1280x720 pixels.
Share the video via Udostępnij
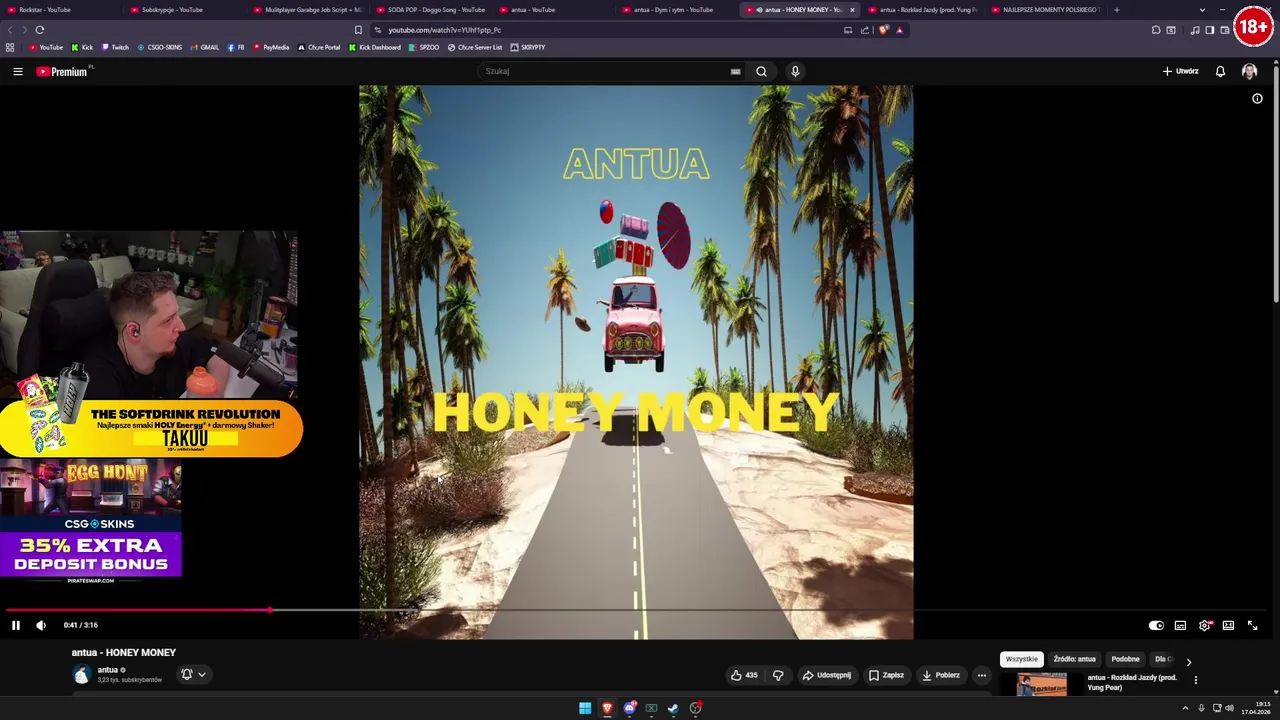pyautogui.click(x=827, y=675)
